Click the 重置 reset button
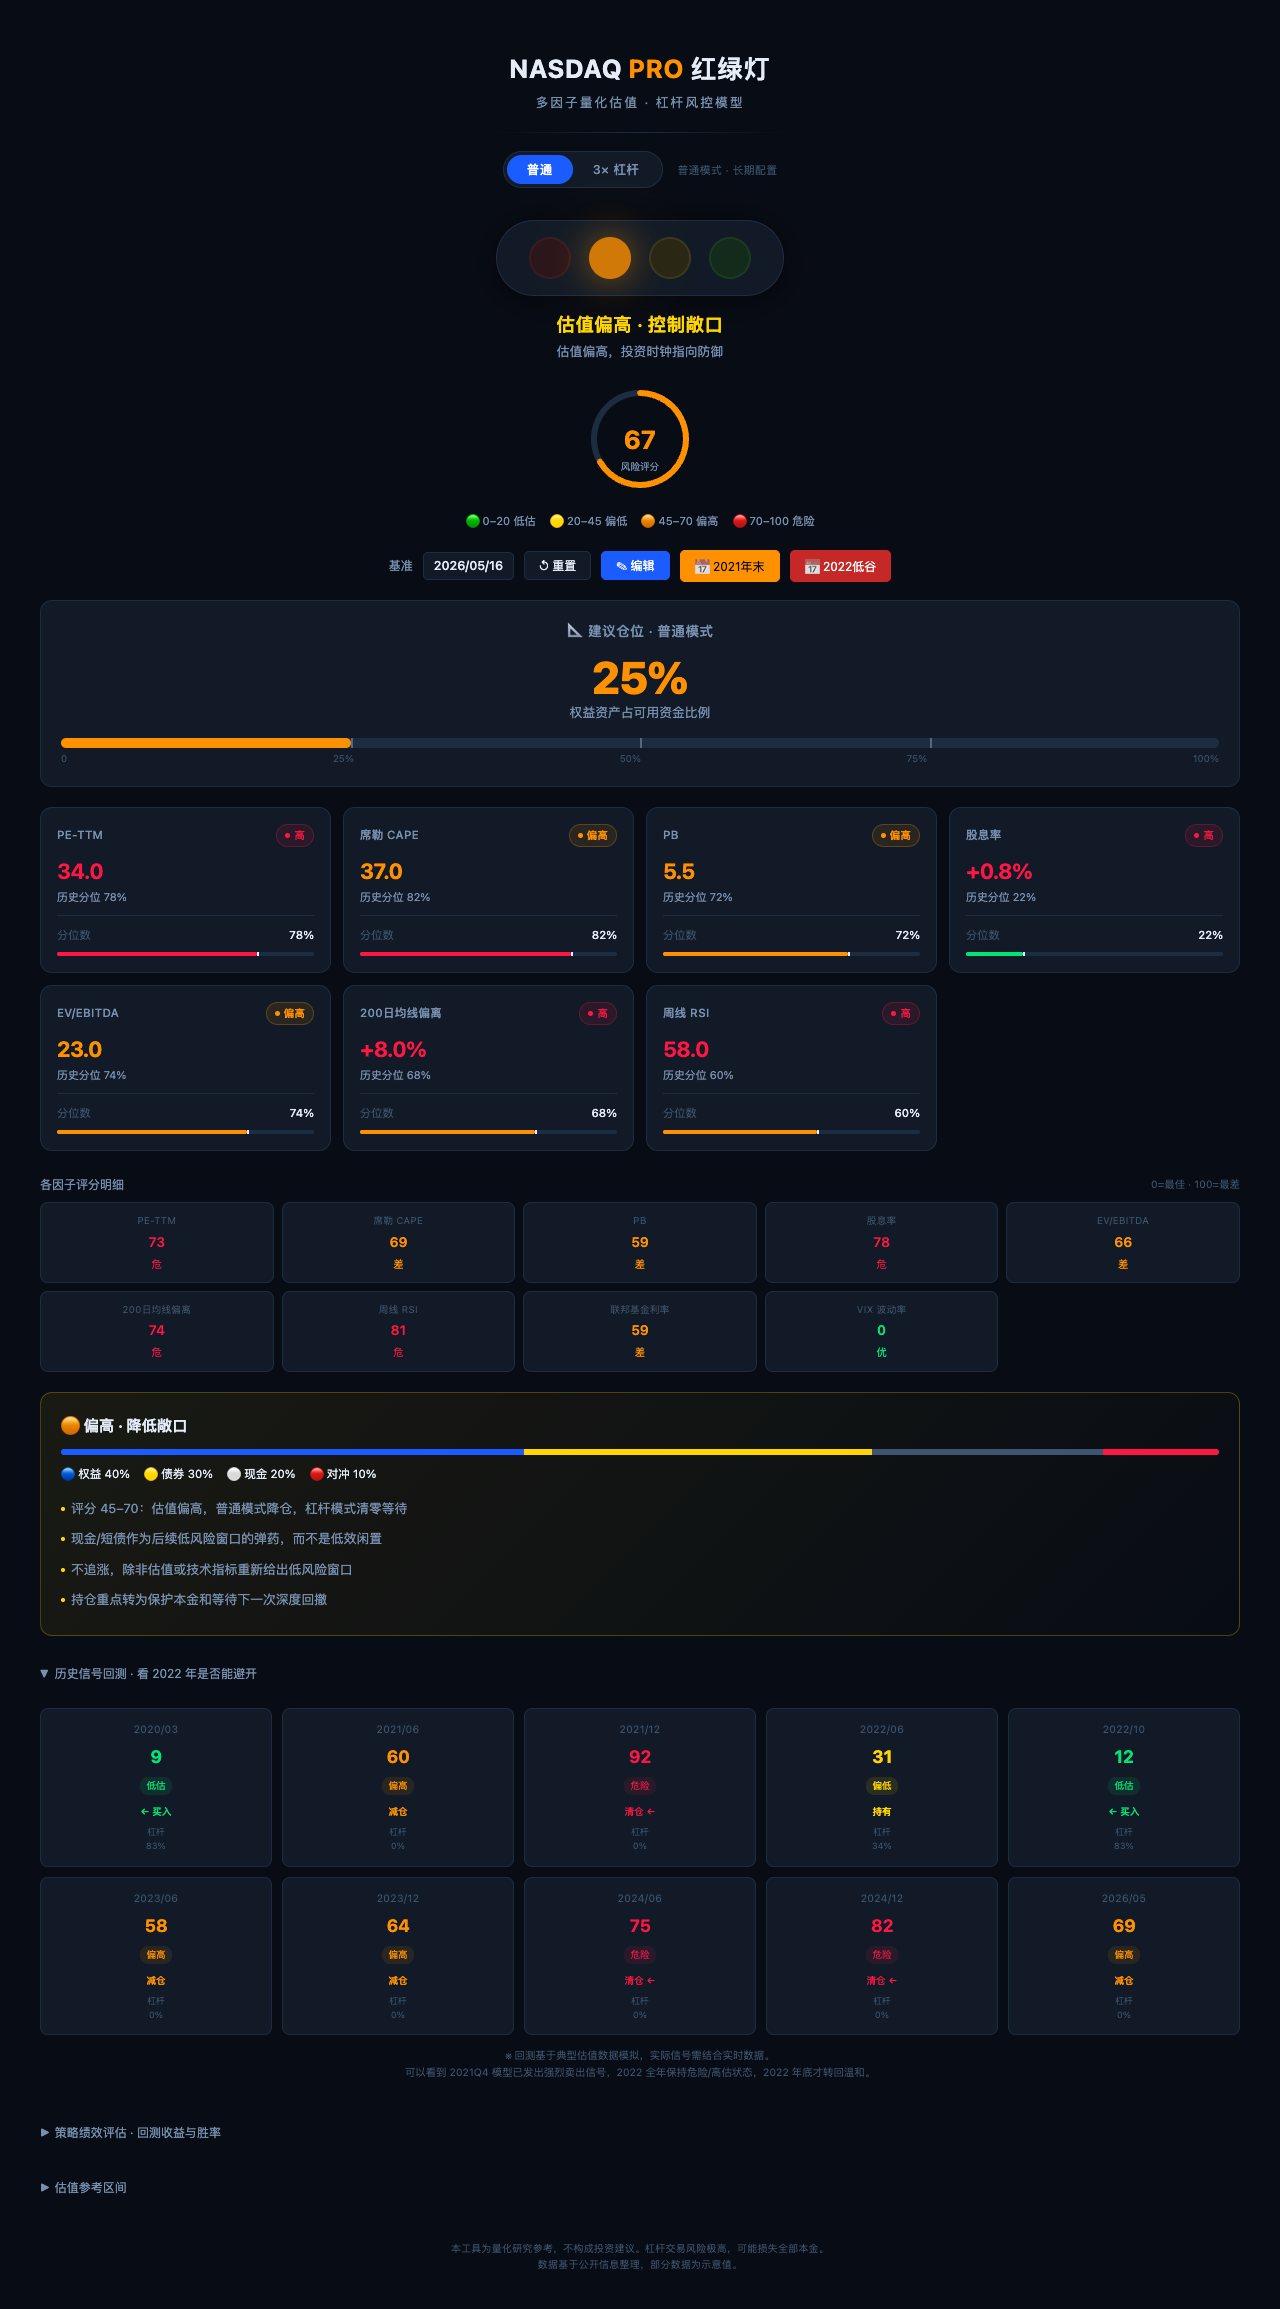 point(557,566)
